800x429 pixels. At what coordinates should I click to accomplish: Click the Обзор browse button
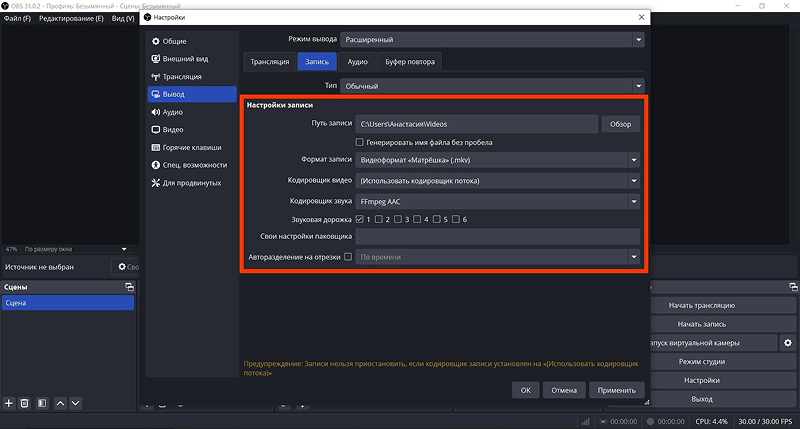click(620, 124)
